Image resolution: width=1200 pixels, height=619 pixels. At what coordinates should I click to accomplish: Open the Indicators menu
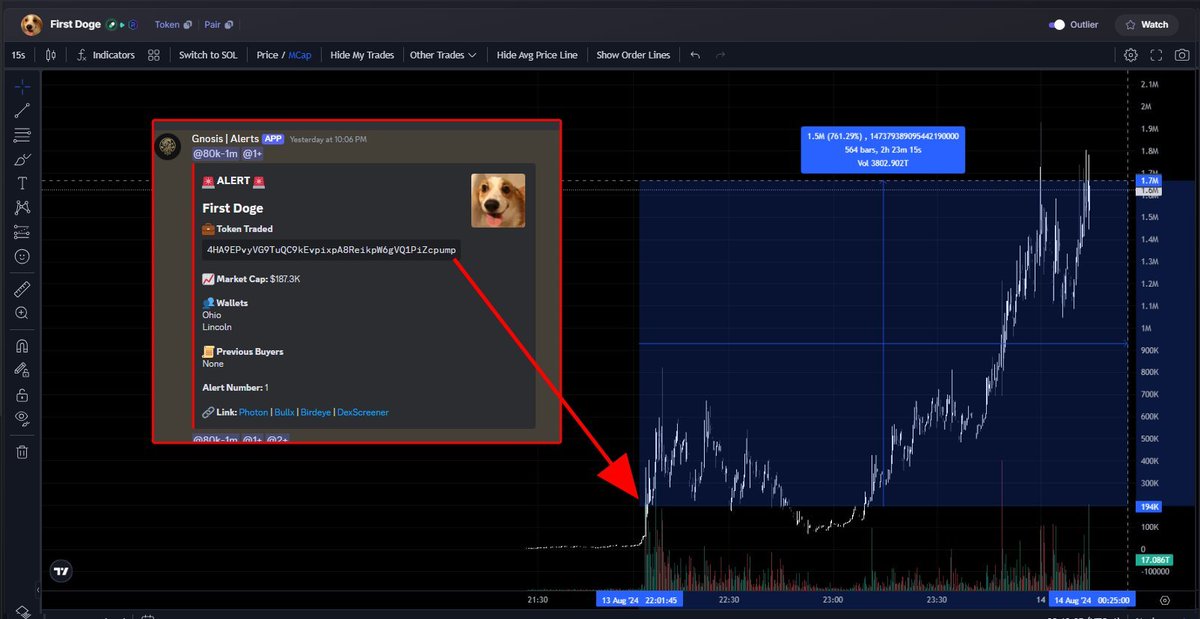click(105, 55)
